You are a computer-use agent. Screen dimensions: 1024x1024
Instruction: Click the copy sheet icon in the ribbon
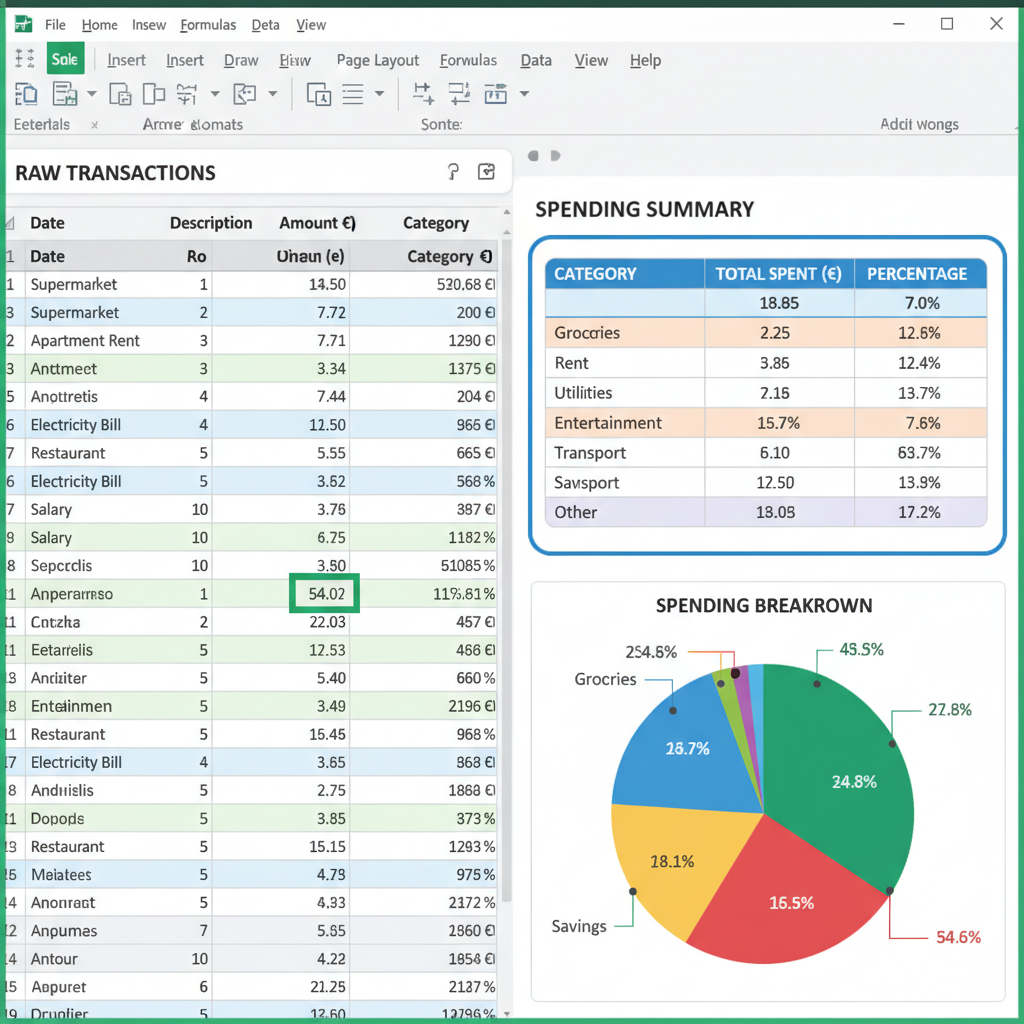pos(120,94)
